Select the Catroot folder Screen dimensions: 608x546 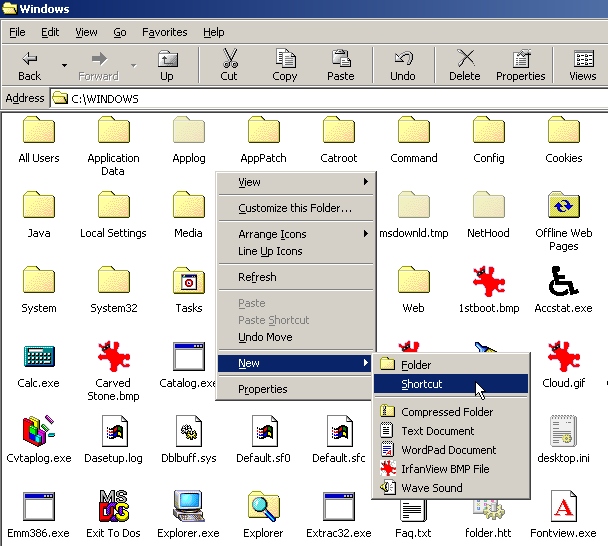click(339, 140)
